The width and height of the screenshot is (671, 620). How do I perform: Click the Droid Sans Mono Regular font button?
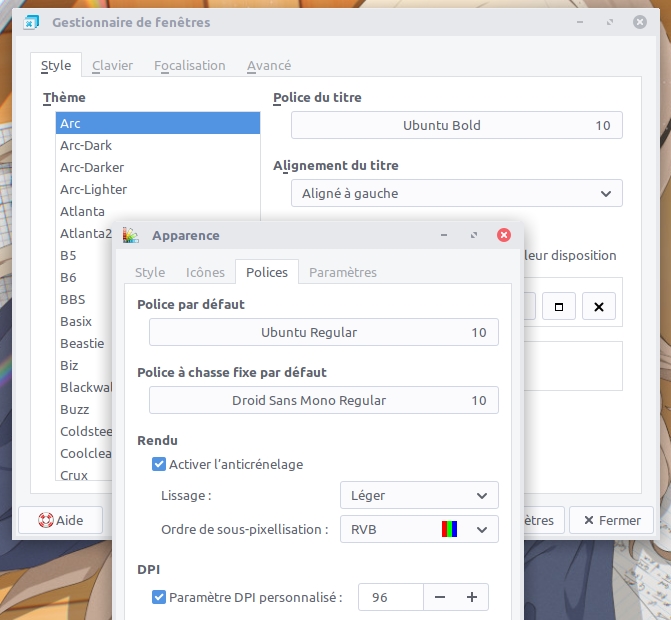(x=324, y=400)
